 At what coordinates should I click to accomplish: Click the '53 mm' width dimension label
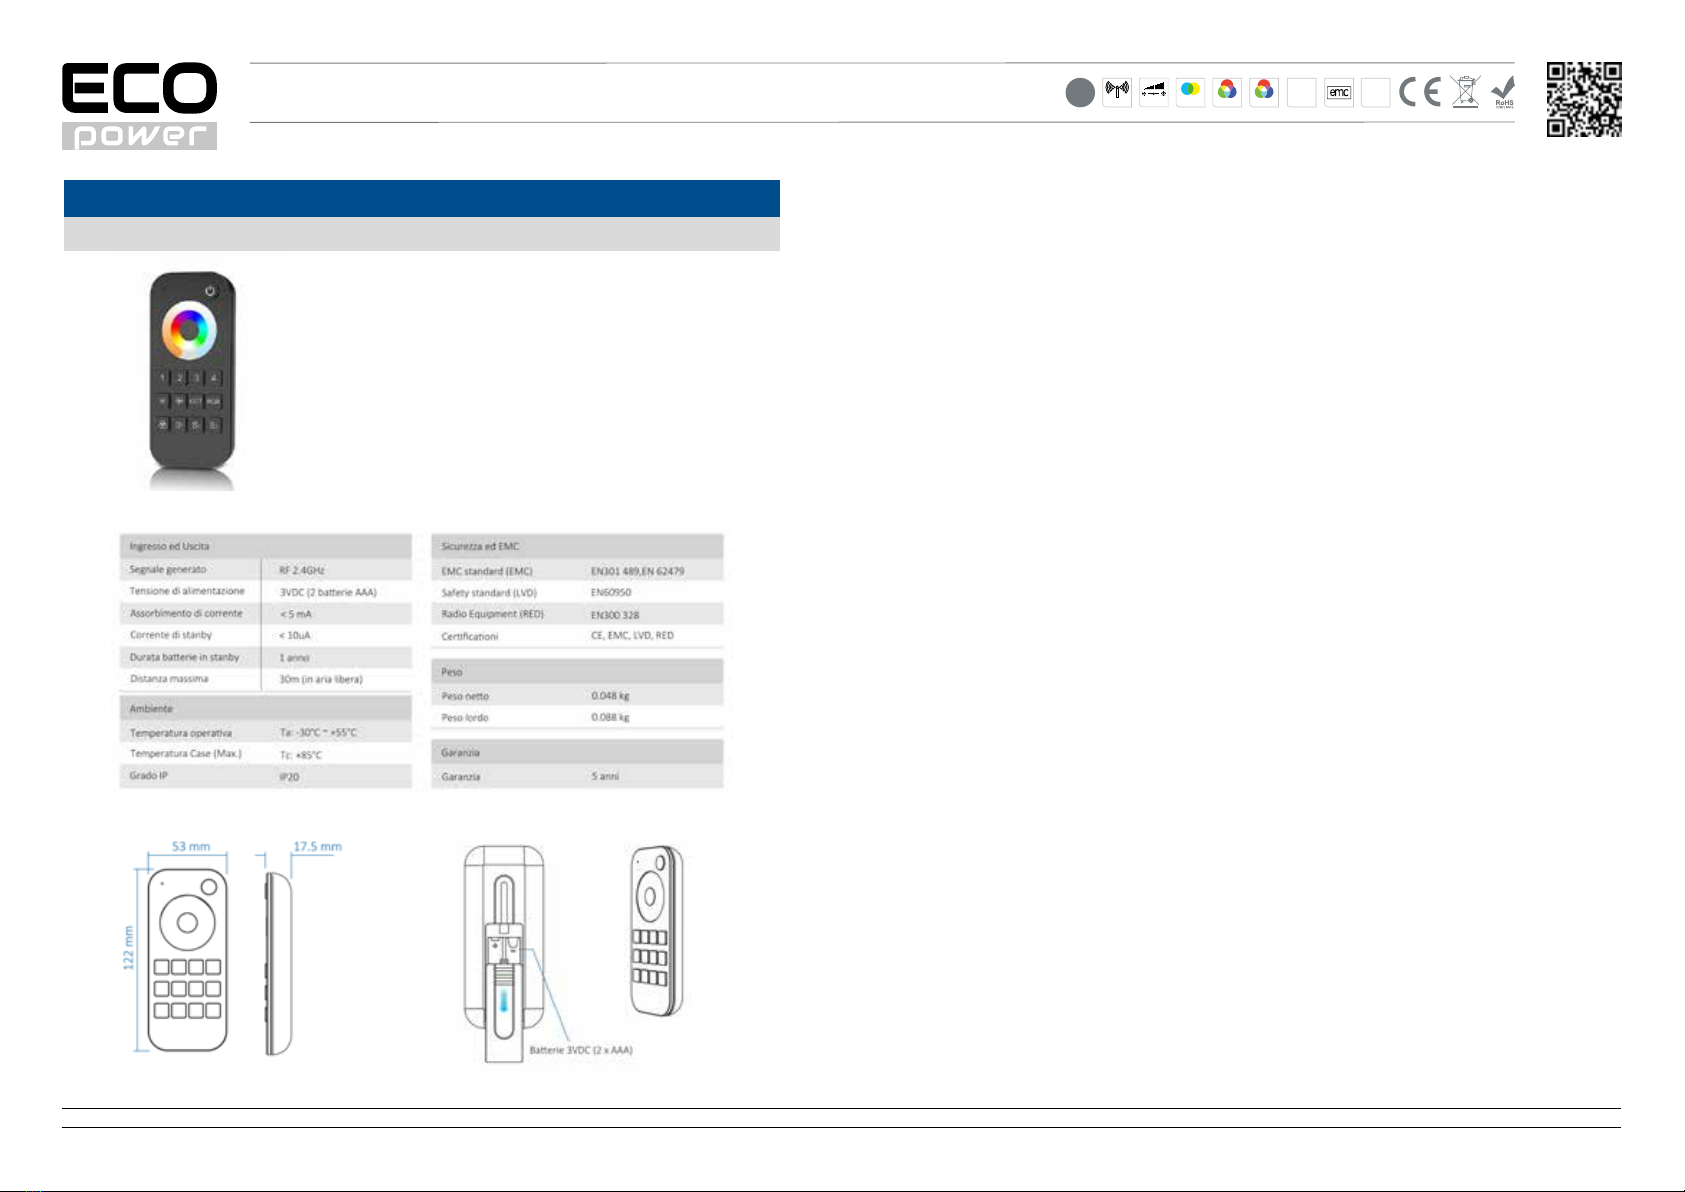(191, 846)
